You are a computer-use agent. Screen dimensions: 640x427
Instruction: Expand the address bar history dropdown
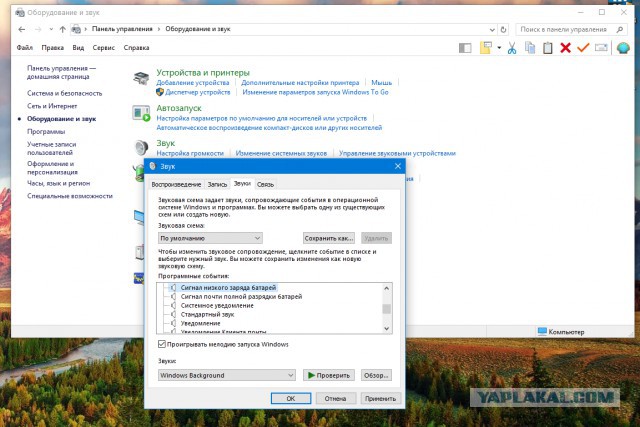tap(492, 30)
